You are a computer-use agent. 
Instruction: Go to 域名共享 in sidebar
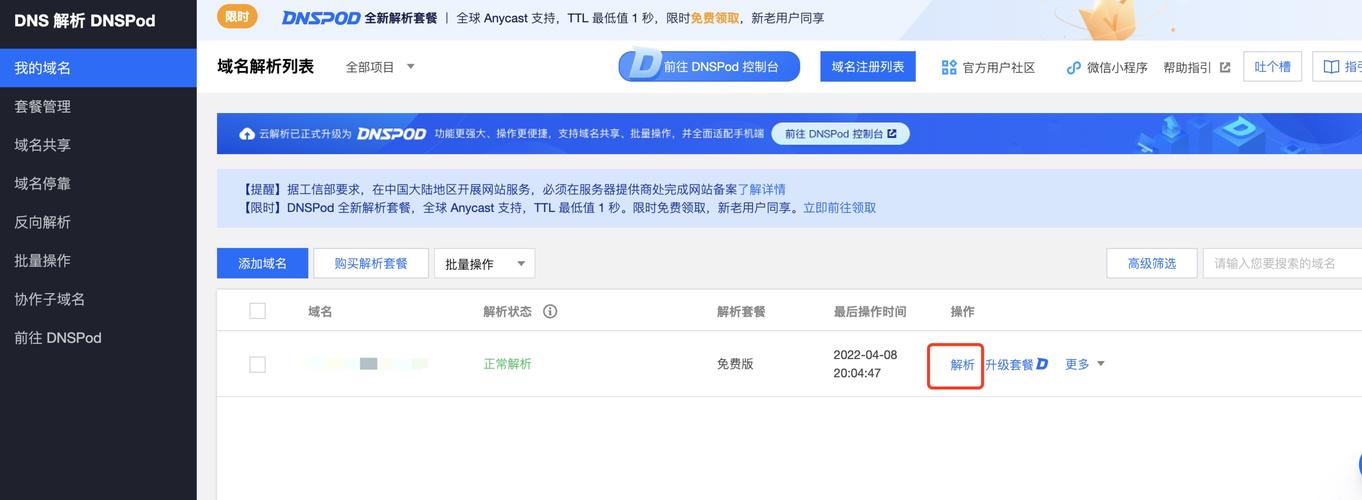click(x=98, y=145)
